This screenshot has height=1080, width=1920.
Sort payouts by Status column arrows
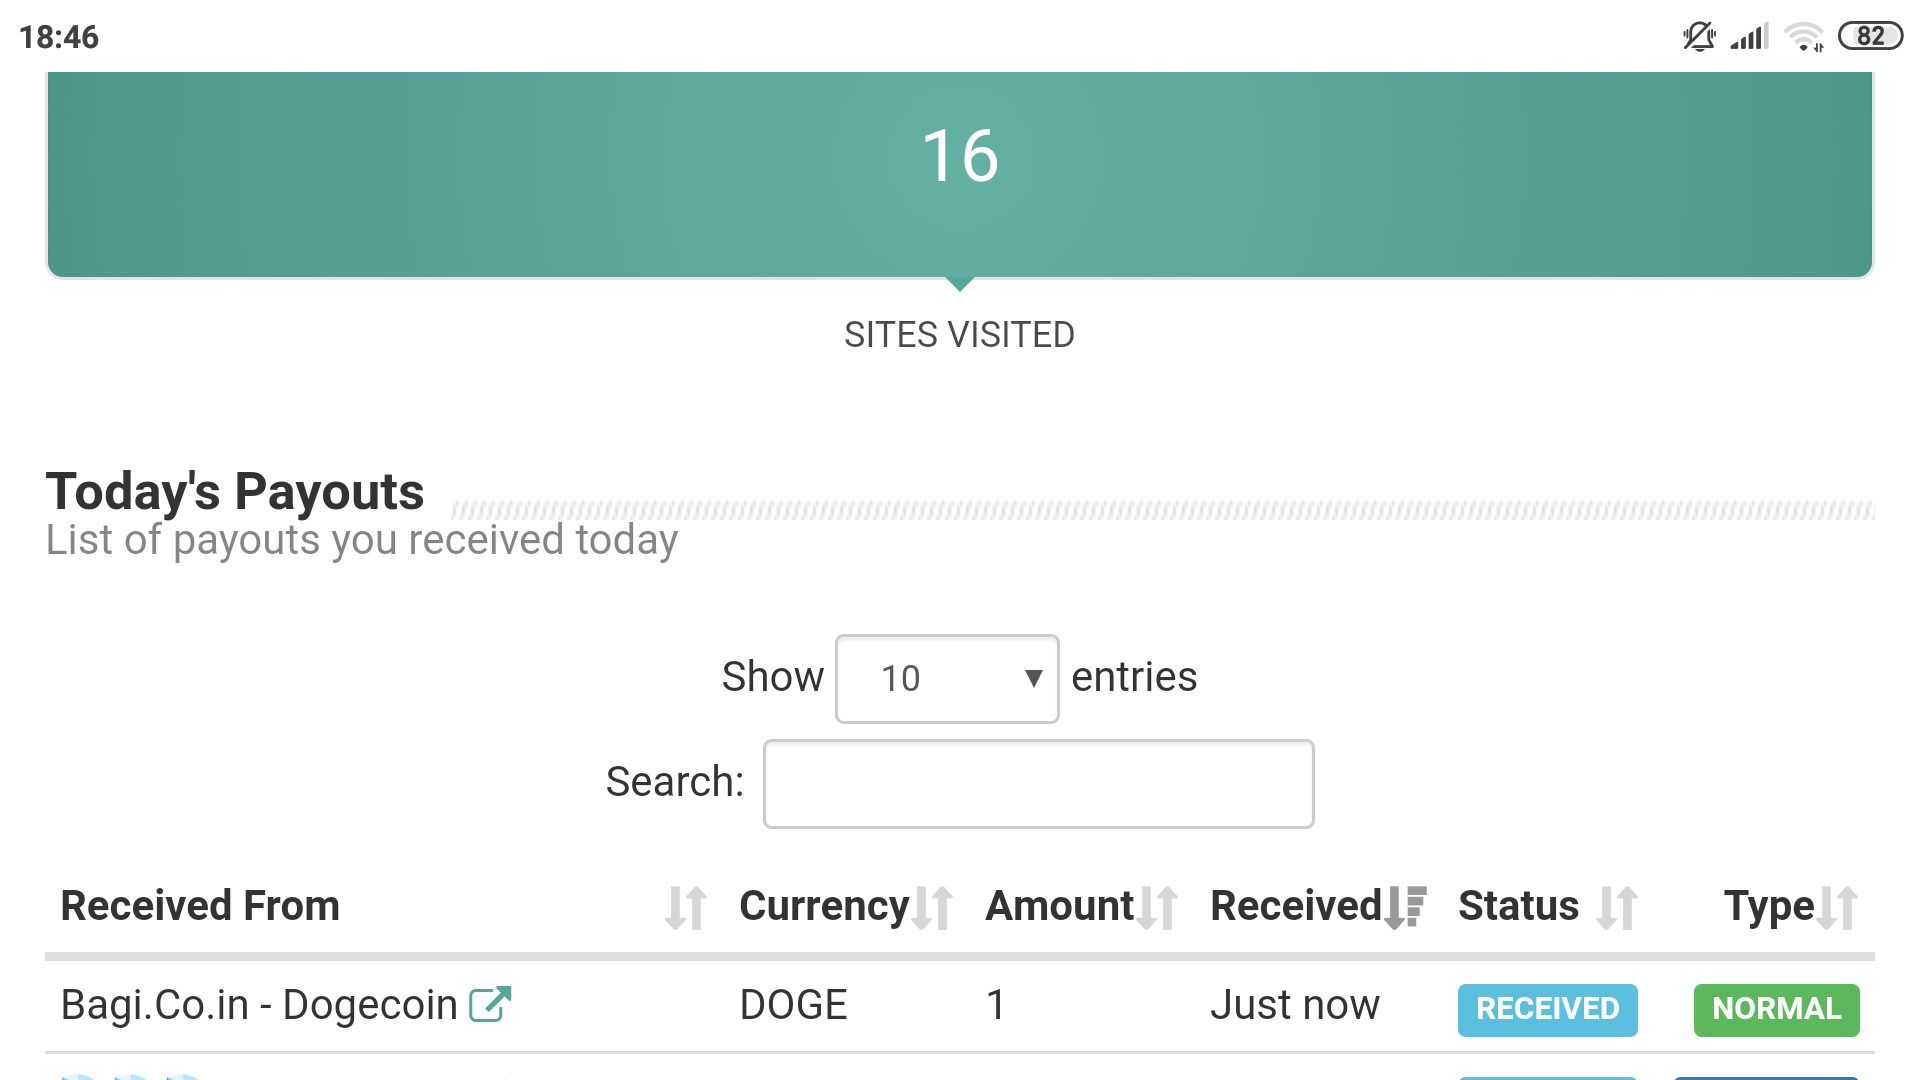click(x=1616, y=907)
